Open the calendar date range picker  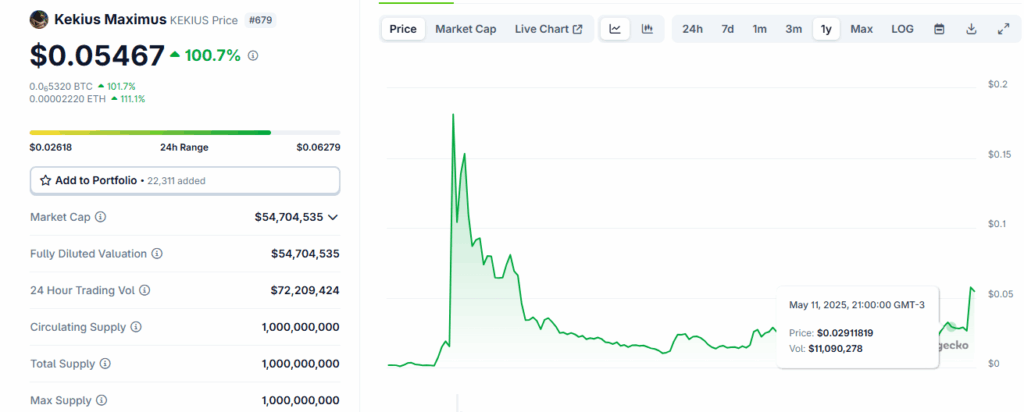939,29
